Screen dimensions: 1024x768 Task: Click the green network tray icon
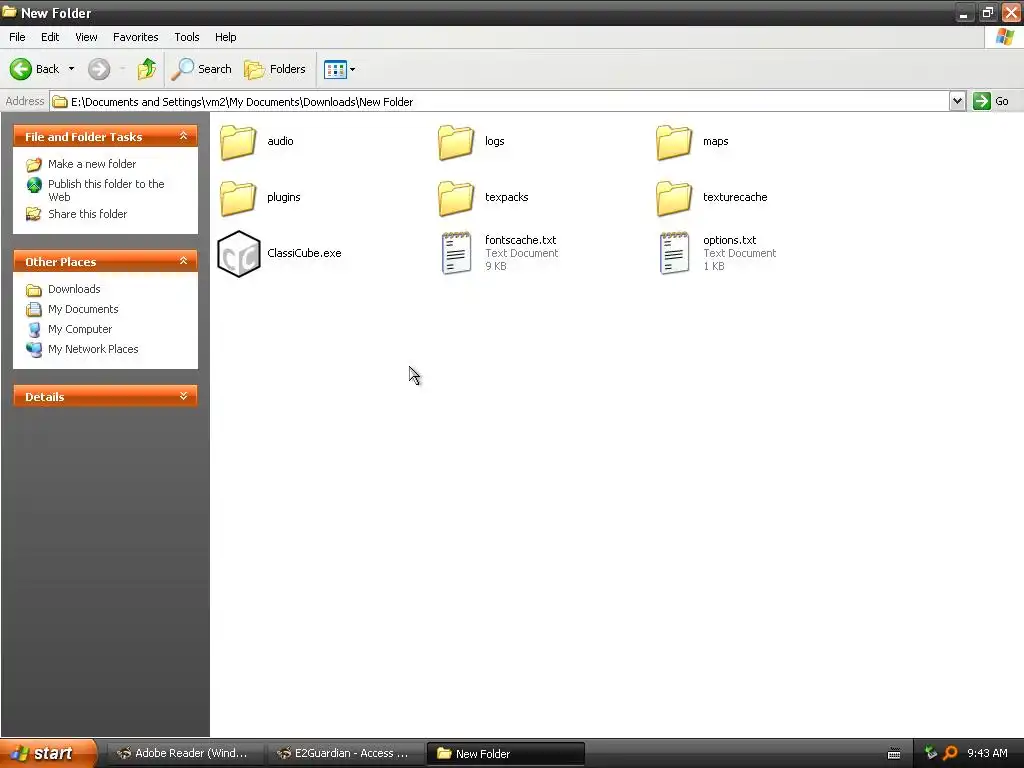(x=931, y=753)
